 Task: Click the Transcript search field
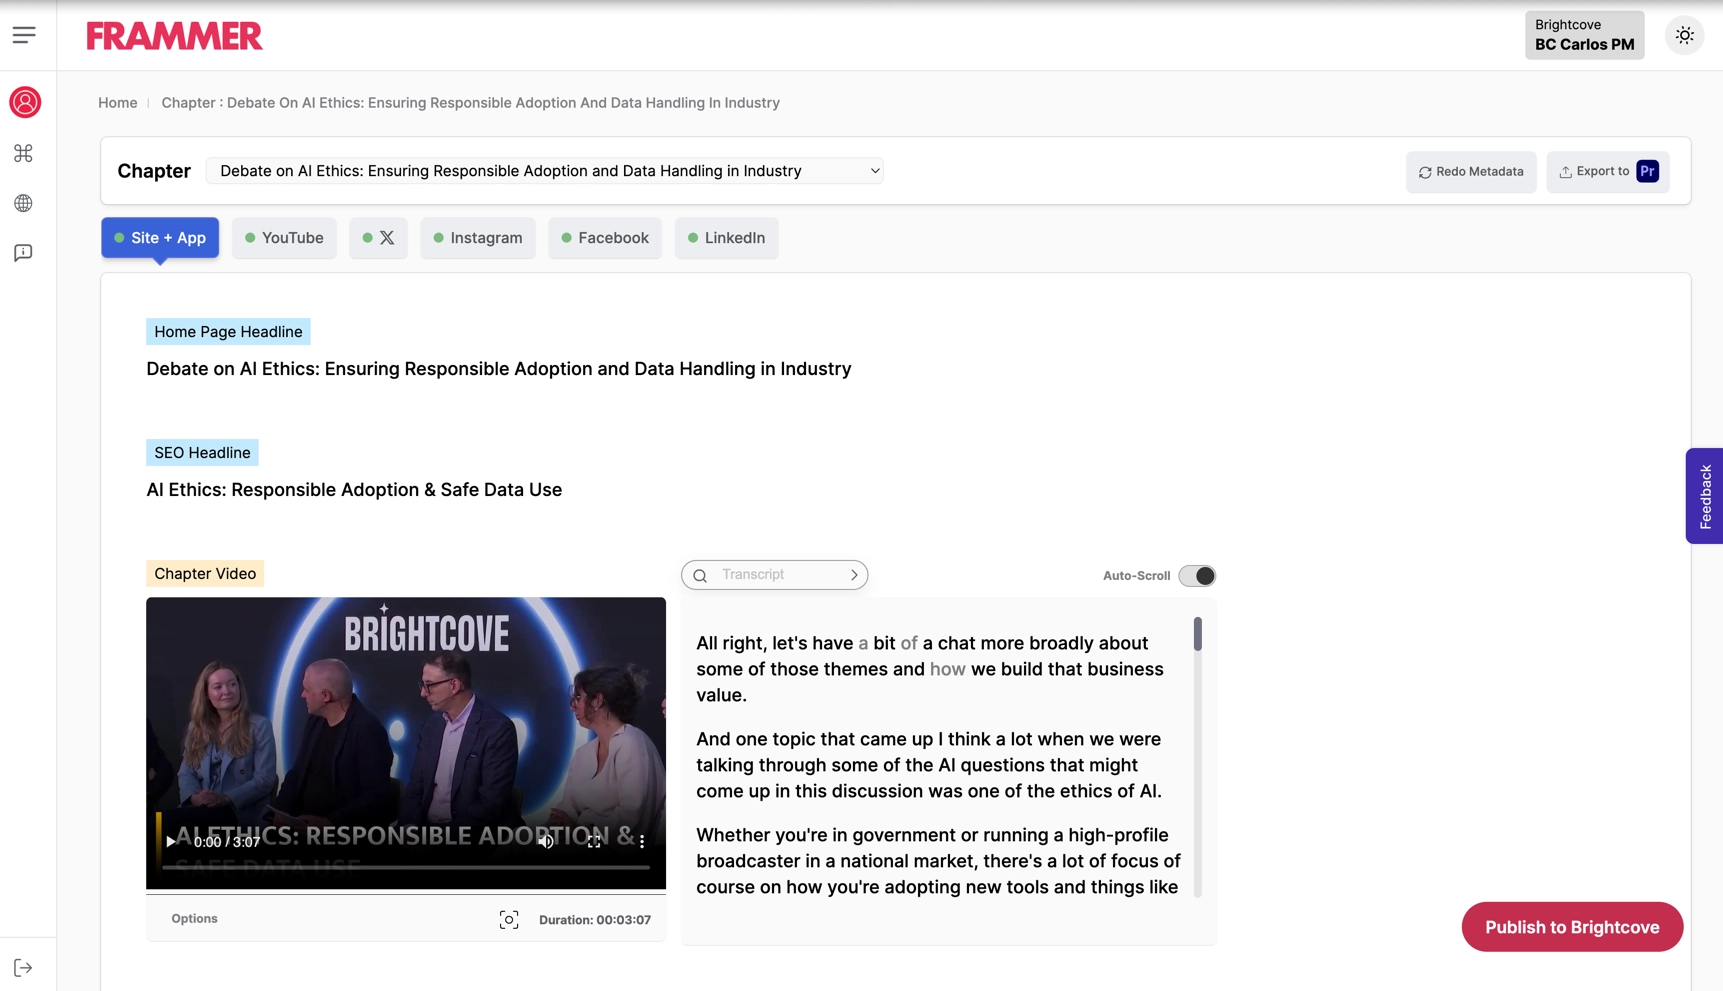click(x=775, y=575)
